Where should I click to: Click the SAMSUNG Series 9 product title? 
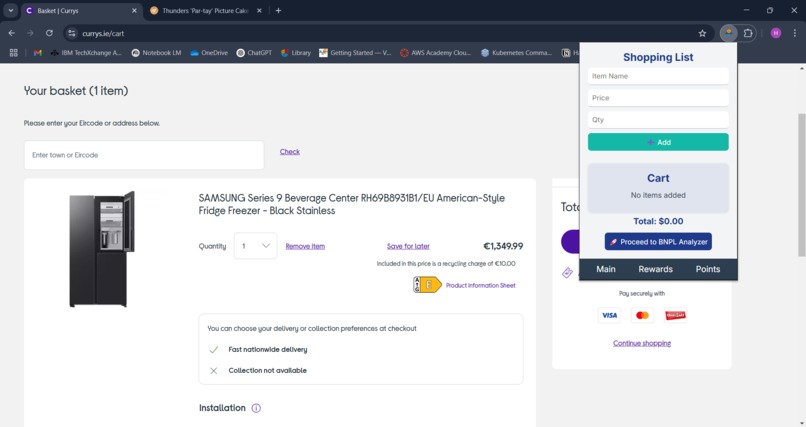352,204
